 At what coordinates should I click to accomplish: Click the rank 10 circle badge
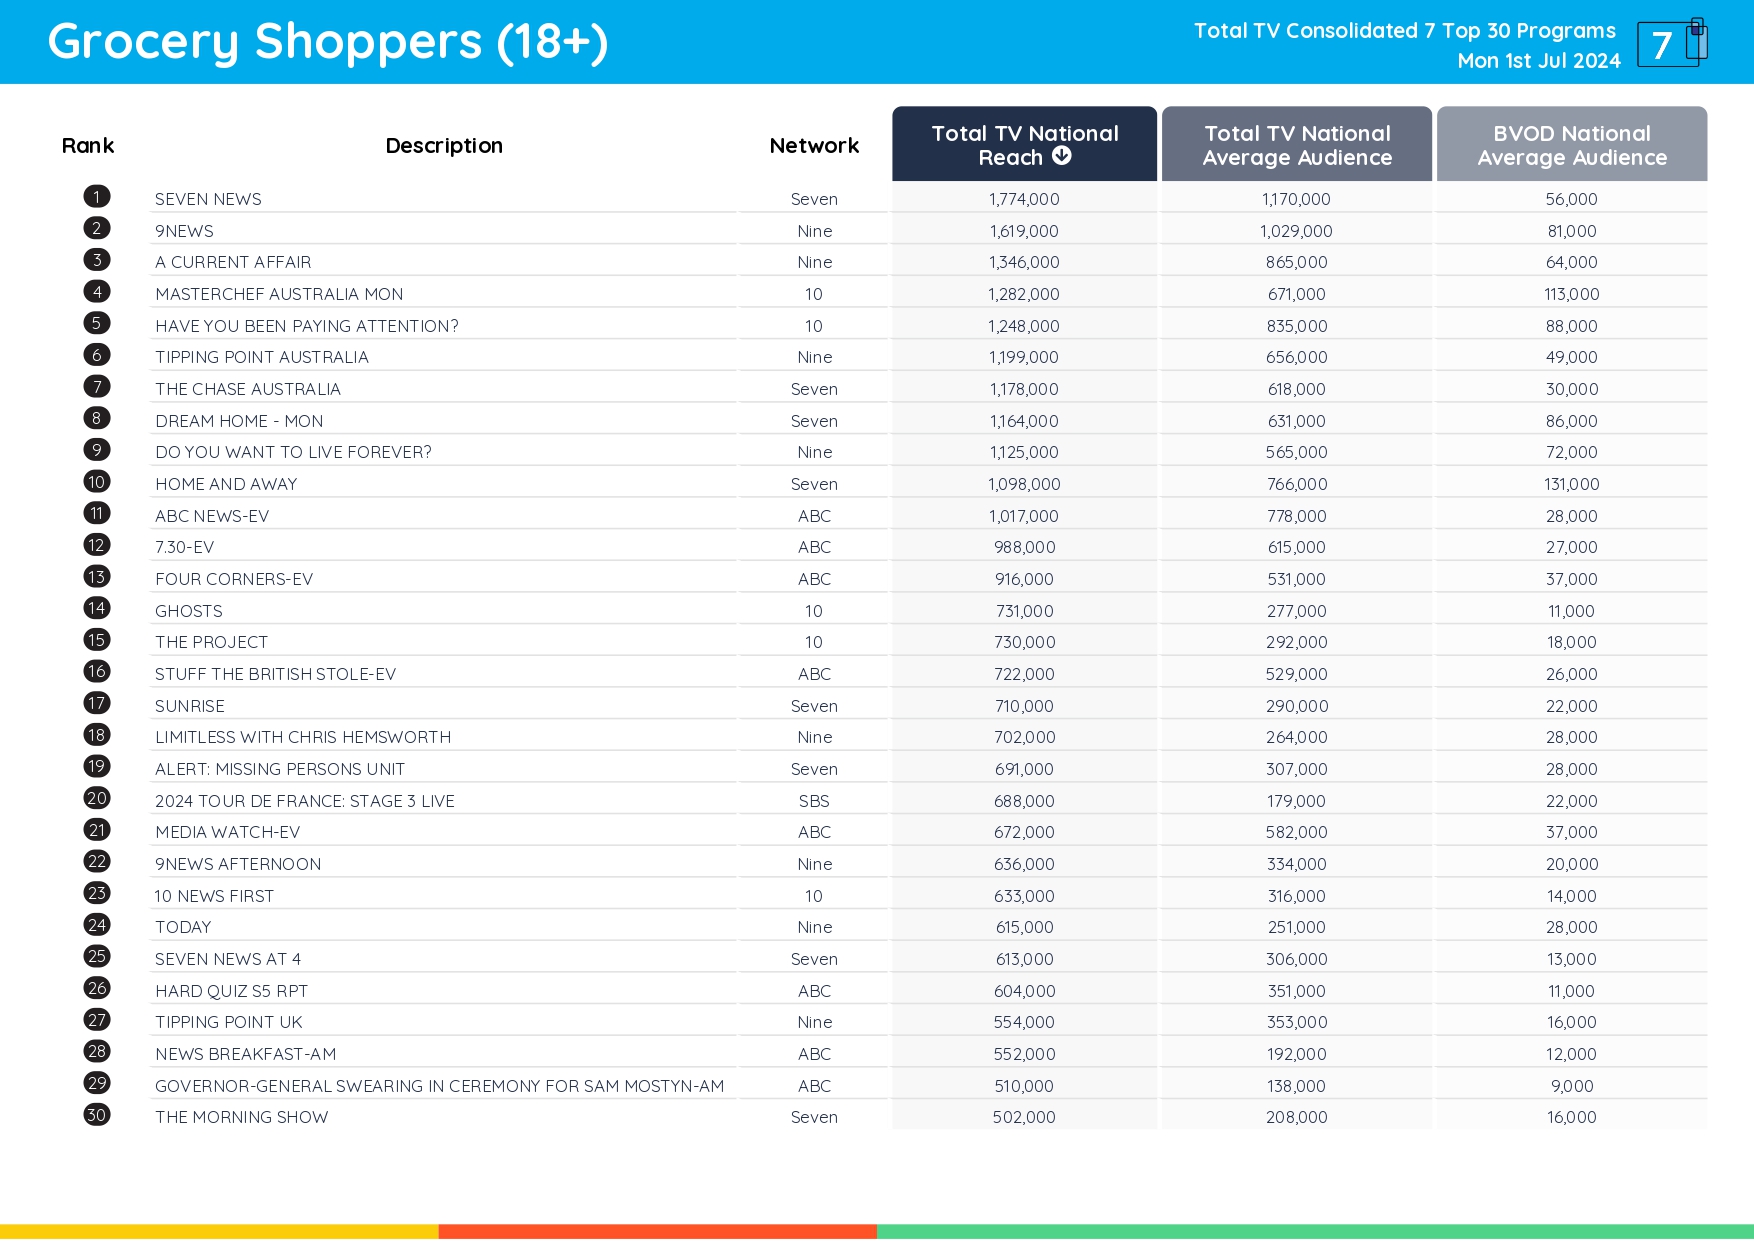[x=97, y=482]
